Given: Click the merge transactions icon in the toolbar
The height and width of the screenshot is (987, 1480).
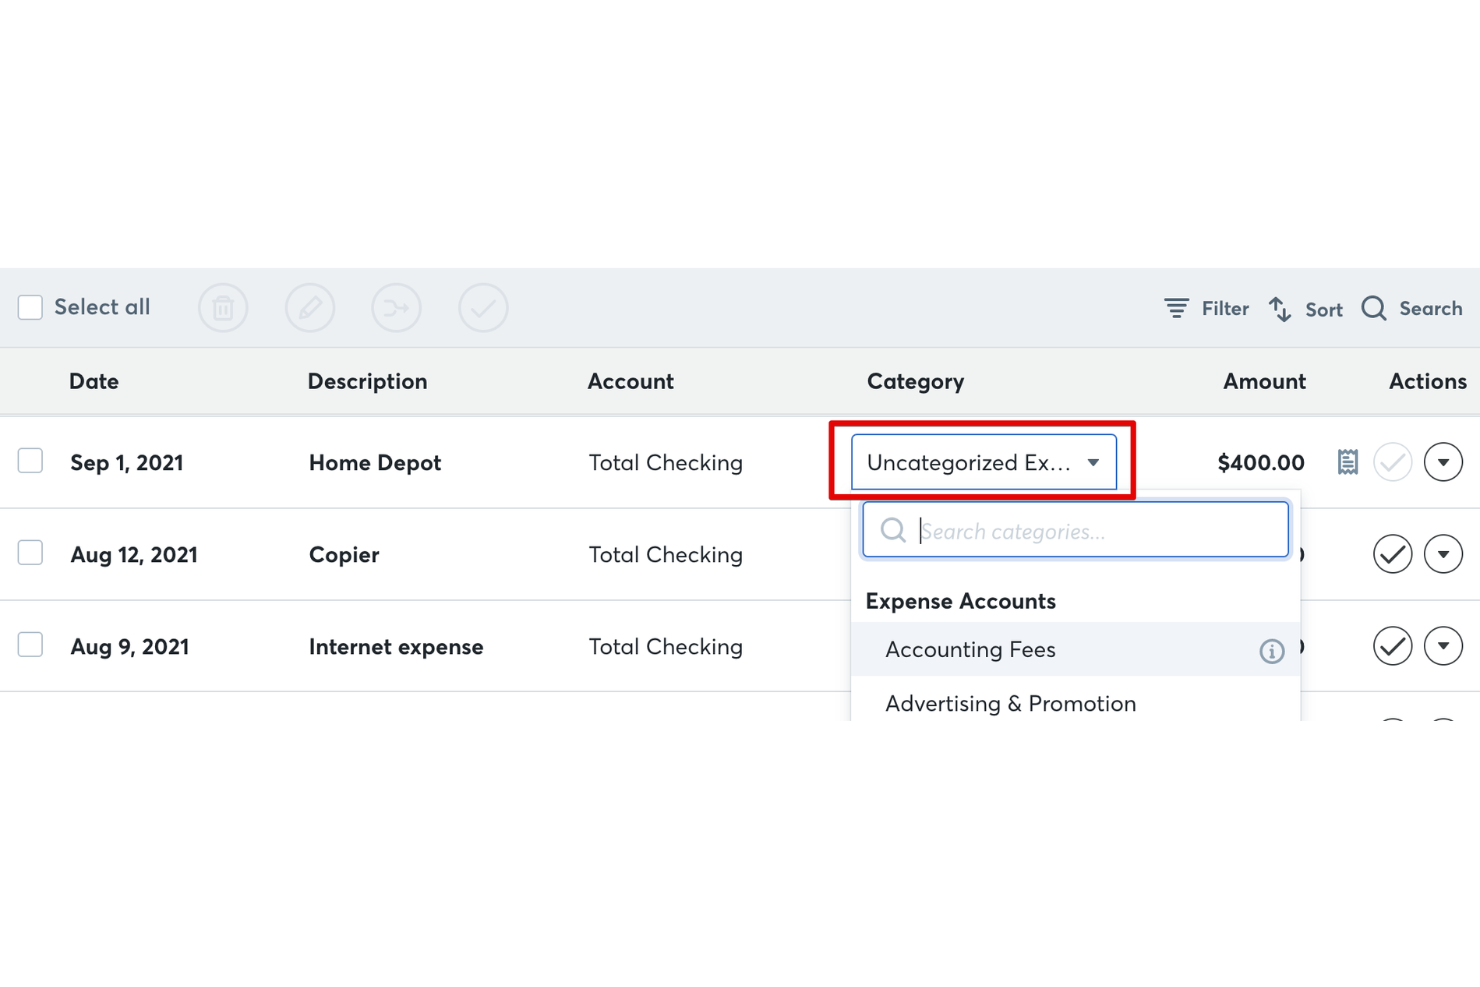Looking at the screenshot, I should click(396, 307).
